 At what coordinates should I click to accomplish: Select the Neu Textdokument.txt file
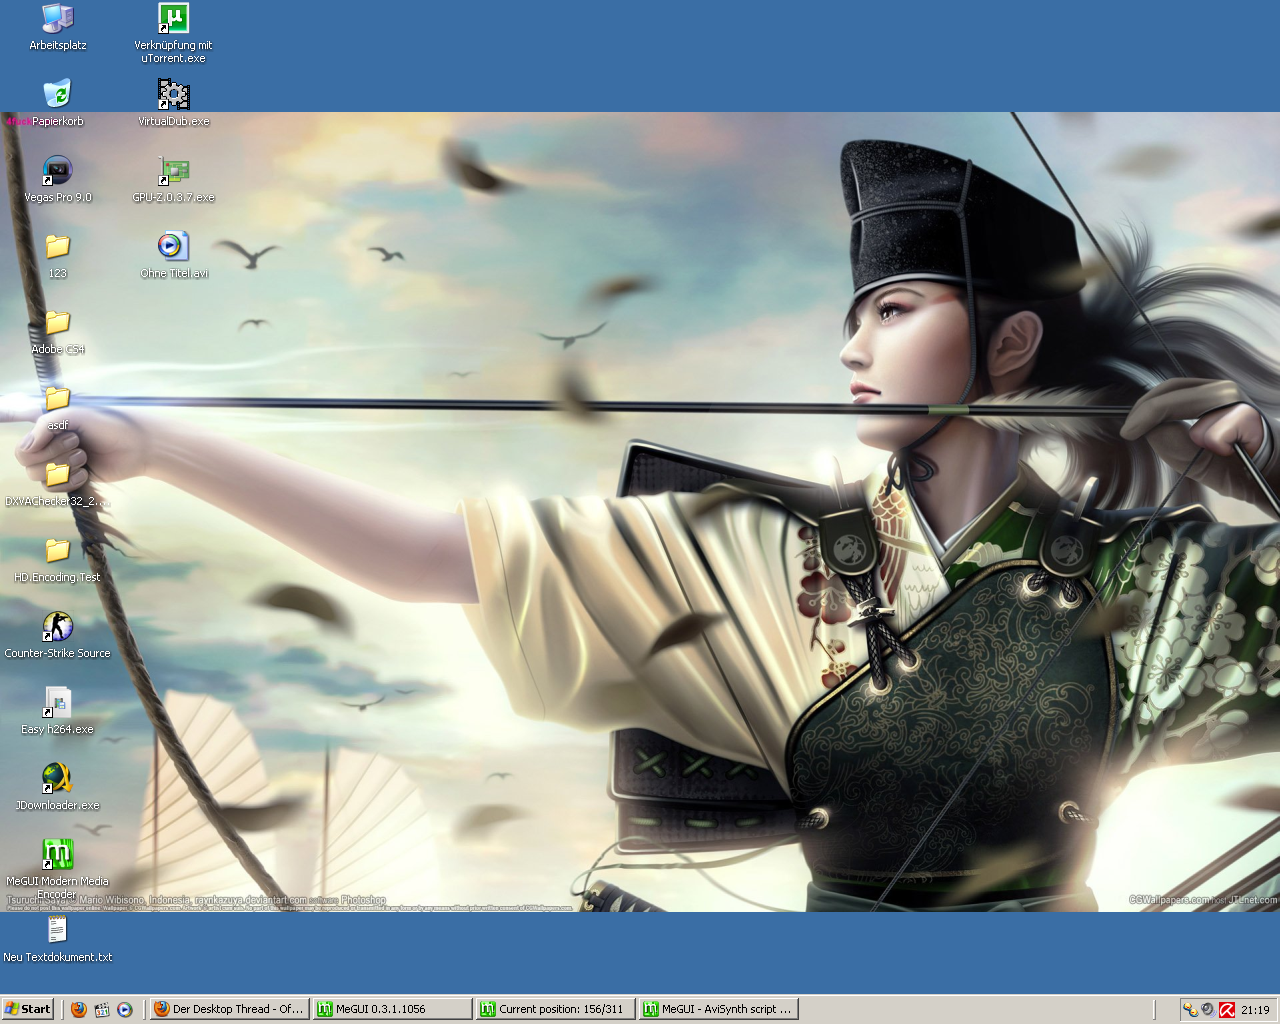pos(57,931)
